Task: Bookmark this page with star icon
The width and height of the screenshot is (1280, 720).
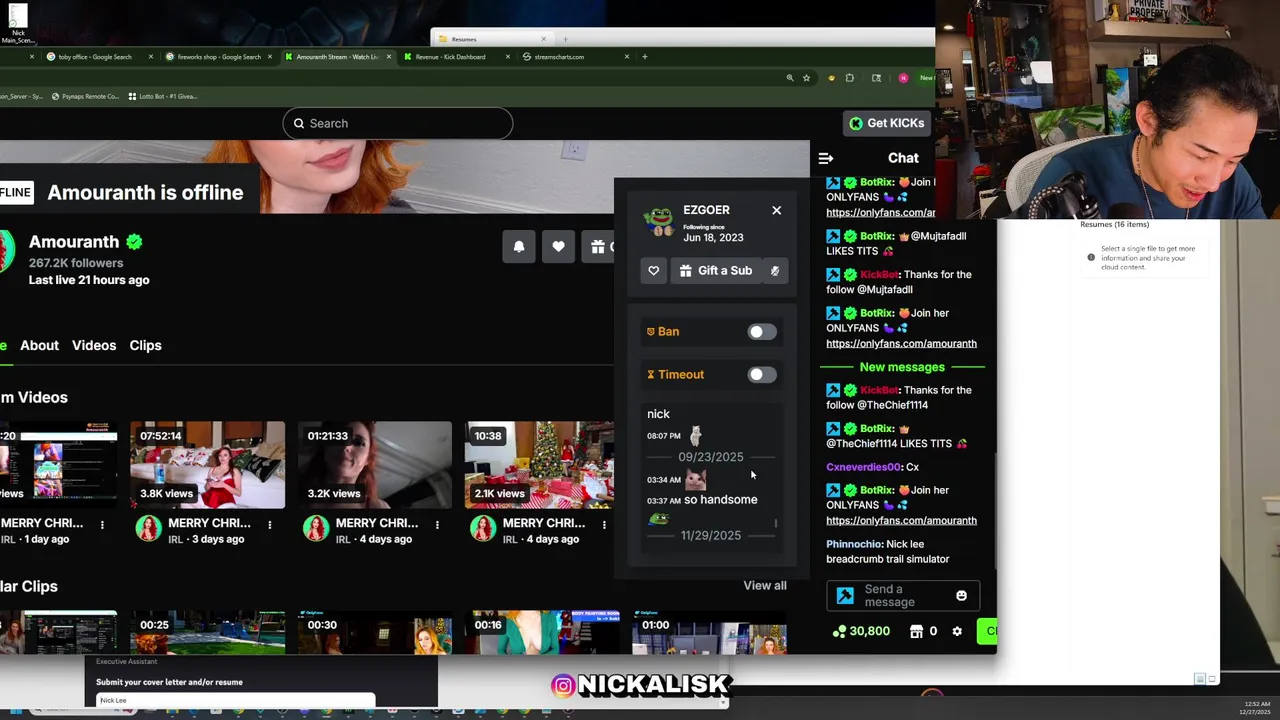Action: [x=806, y=78]
